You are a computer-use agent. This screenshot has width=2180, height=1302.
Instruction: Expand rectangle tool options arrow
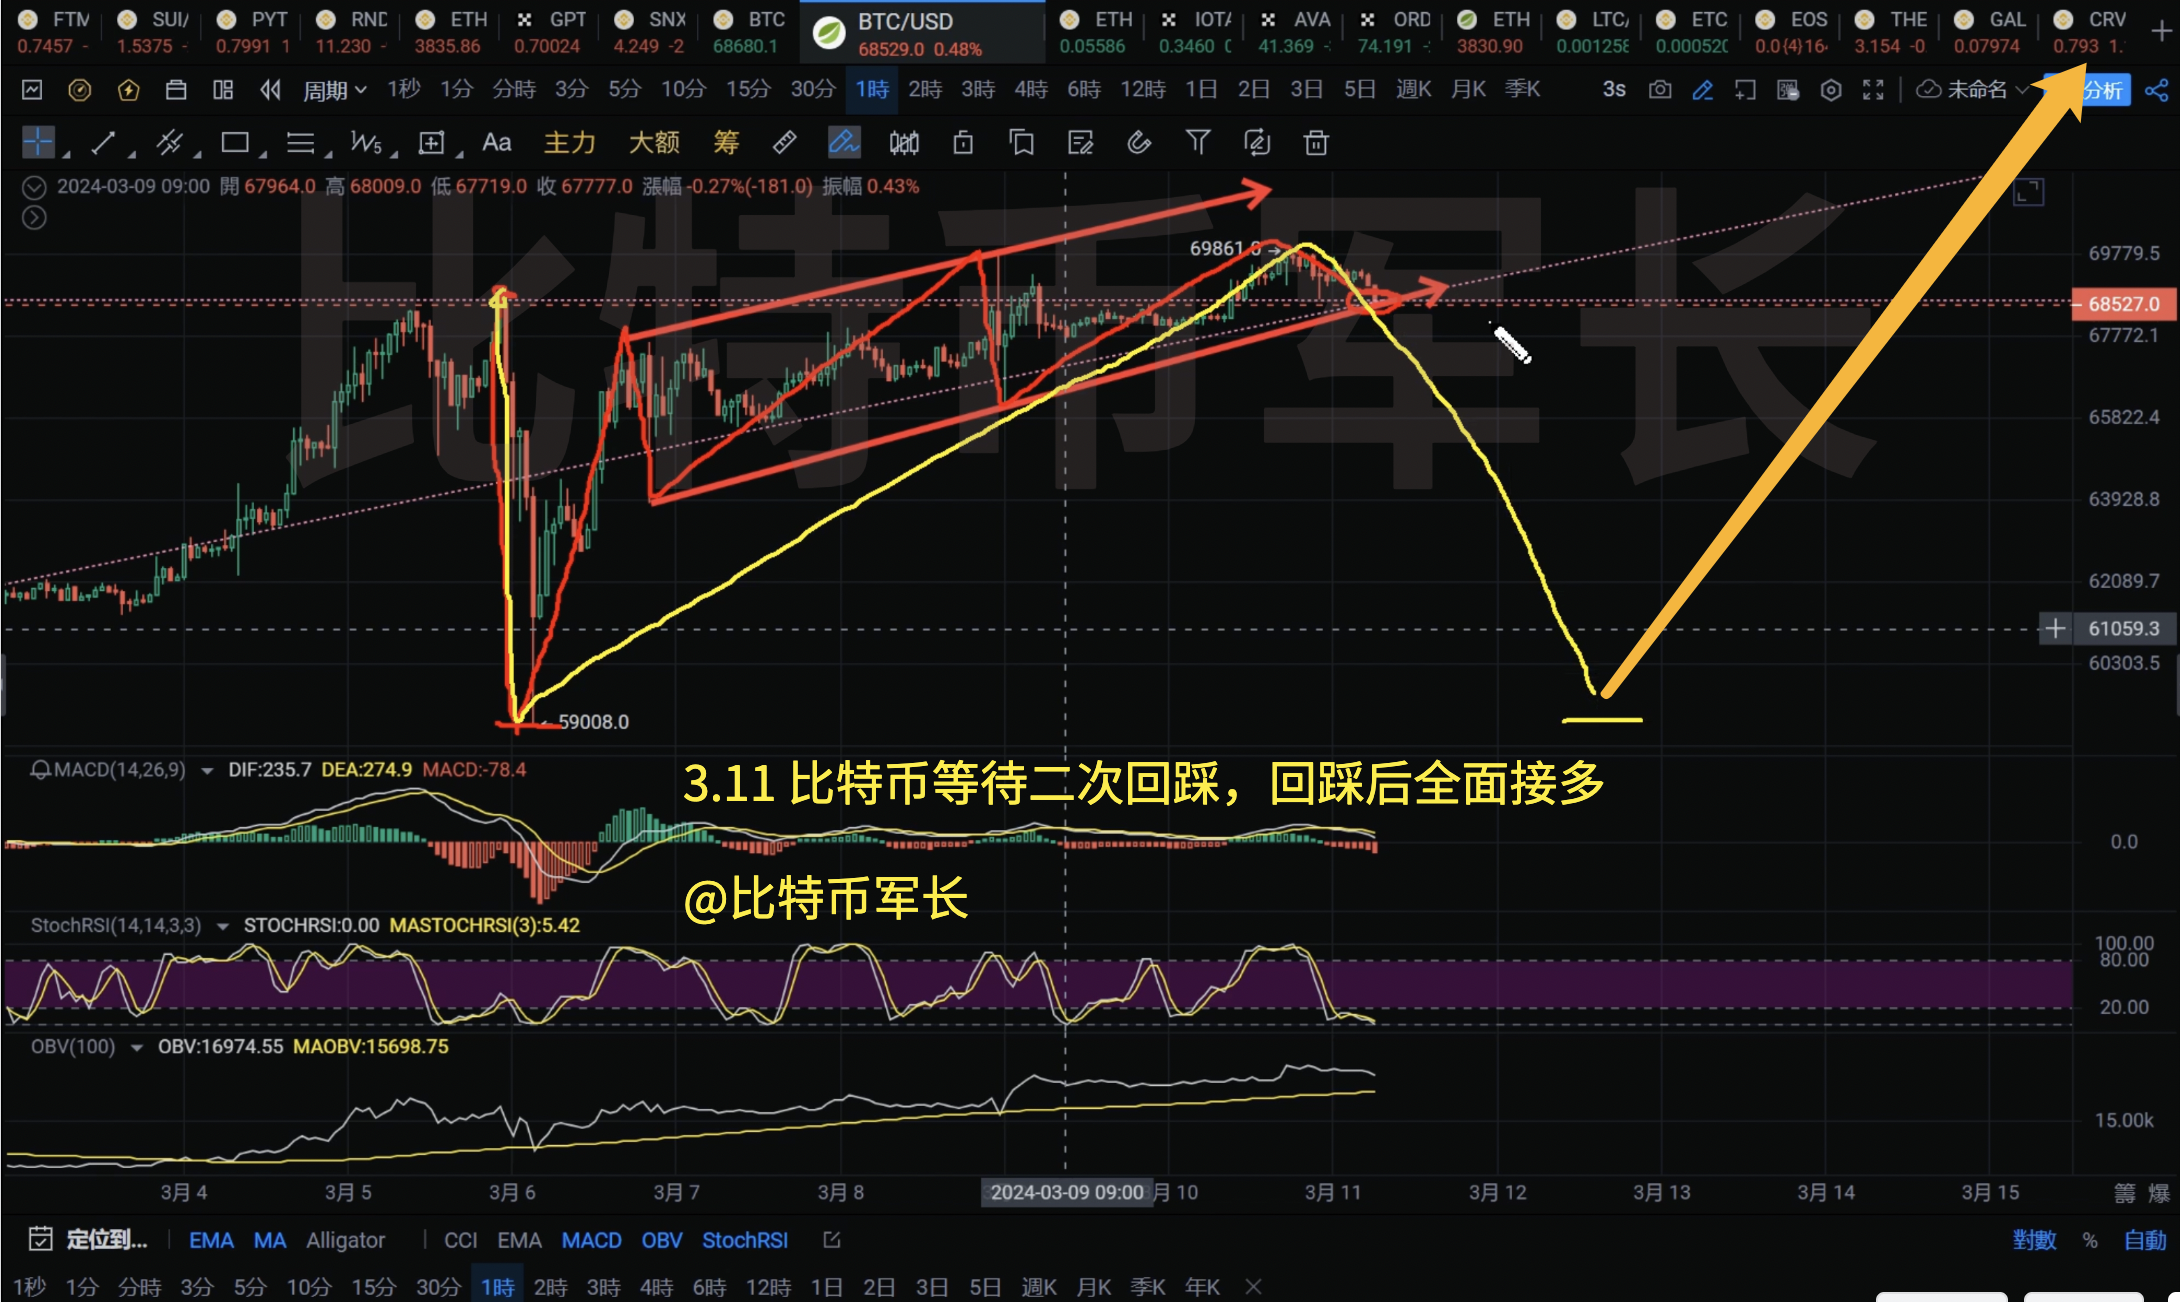262,154
